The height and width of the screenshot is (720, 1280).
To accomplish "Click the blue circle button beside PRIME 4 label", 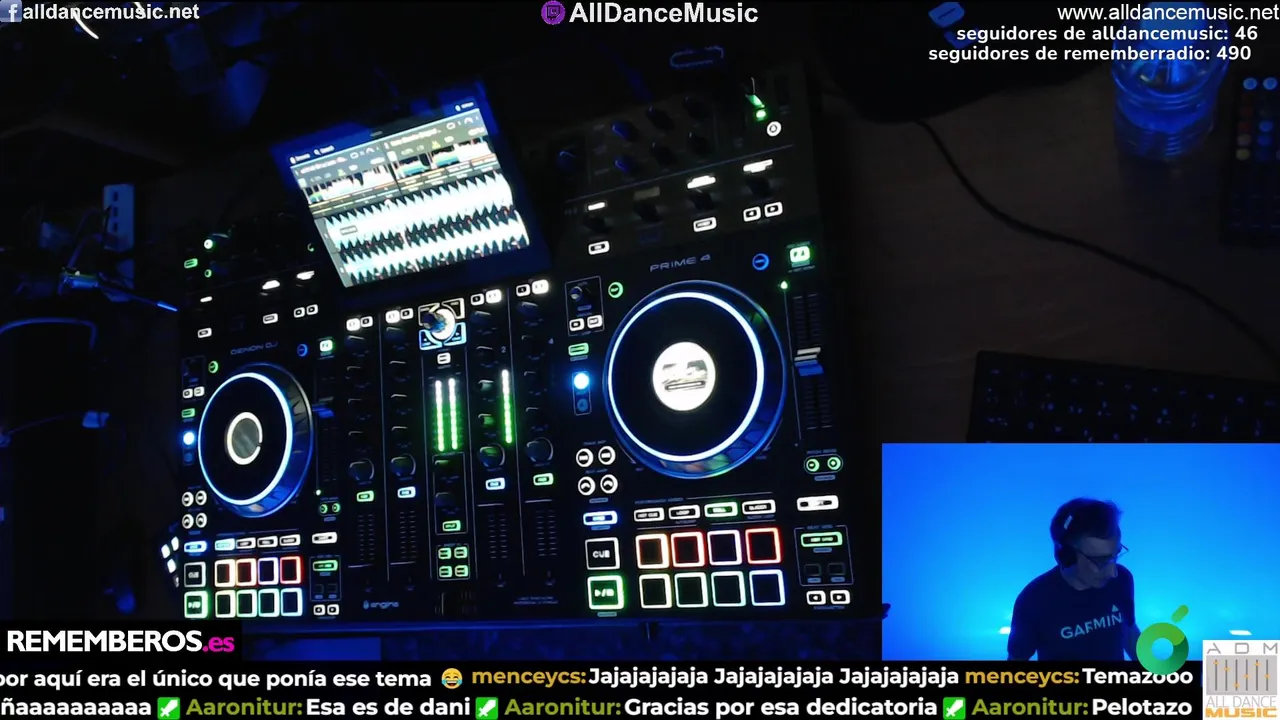I will (x=760, y=262).
